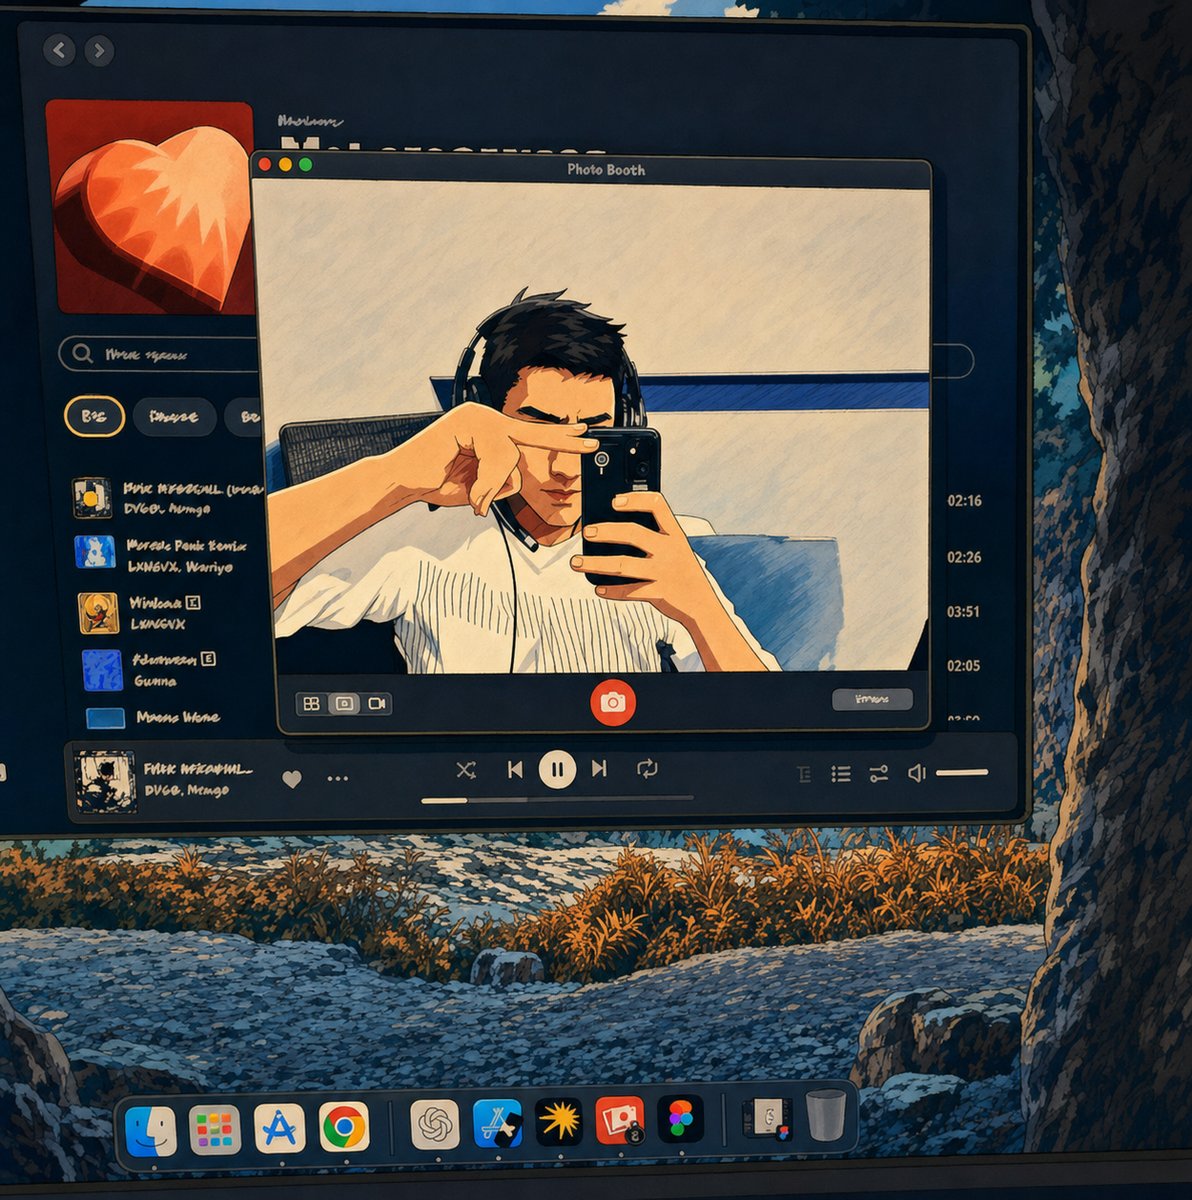Screen dimensions: 1192x1200
Task: Click the music app search field
Action: (x=160, y=354)
